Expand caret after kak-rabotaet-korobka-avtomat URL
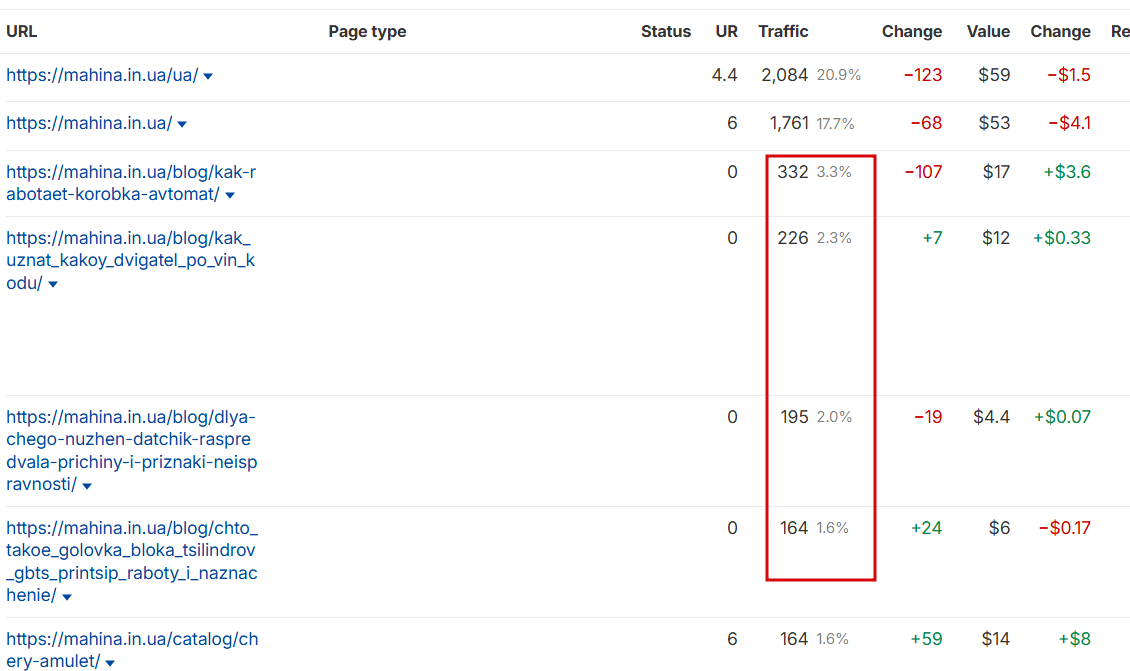This screenshot has width=1130, height=671. 230,196
